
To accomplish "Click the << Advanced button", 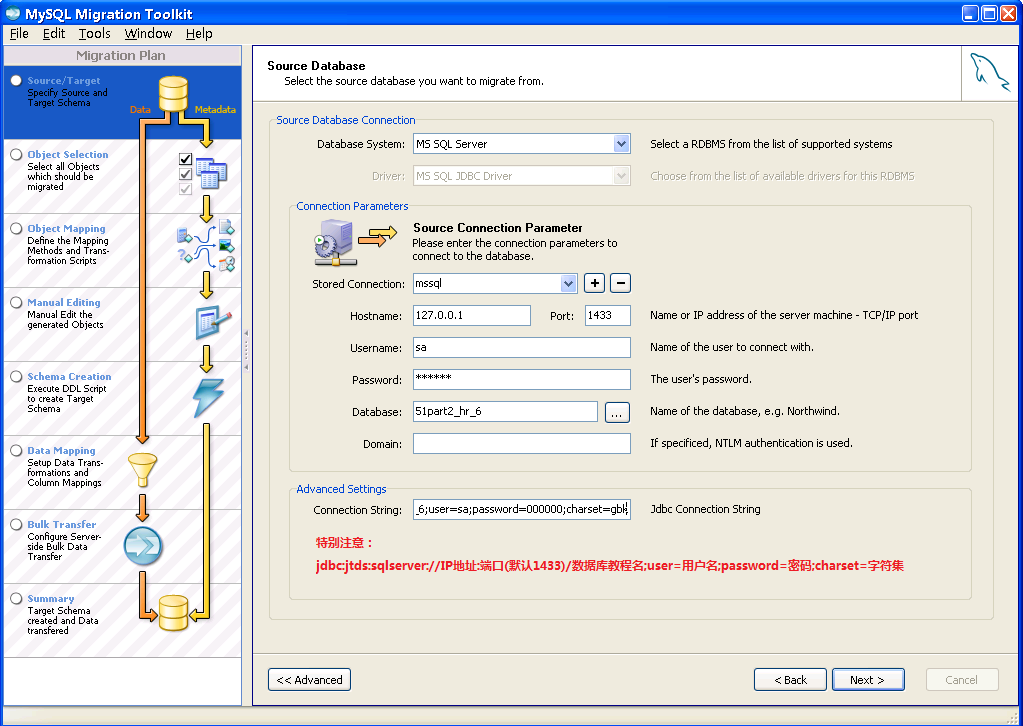I will (x=309, y=680).
